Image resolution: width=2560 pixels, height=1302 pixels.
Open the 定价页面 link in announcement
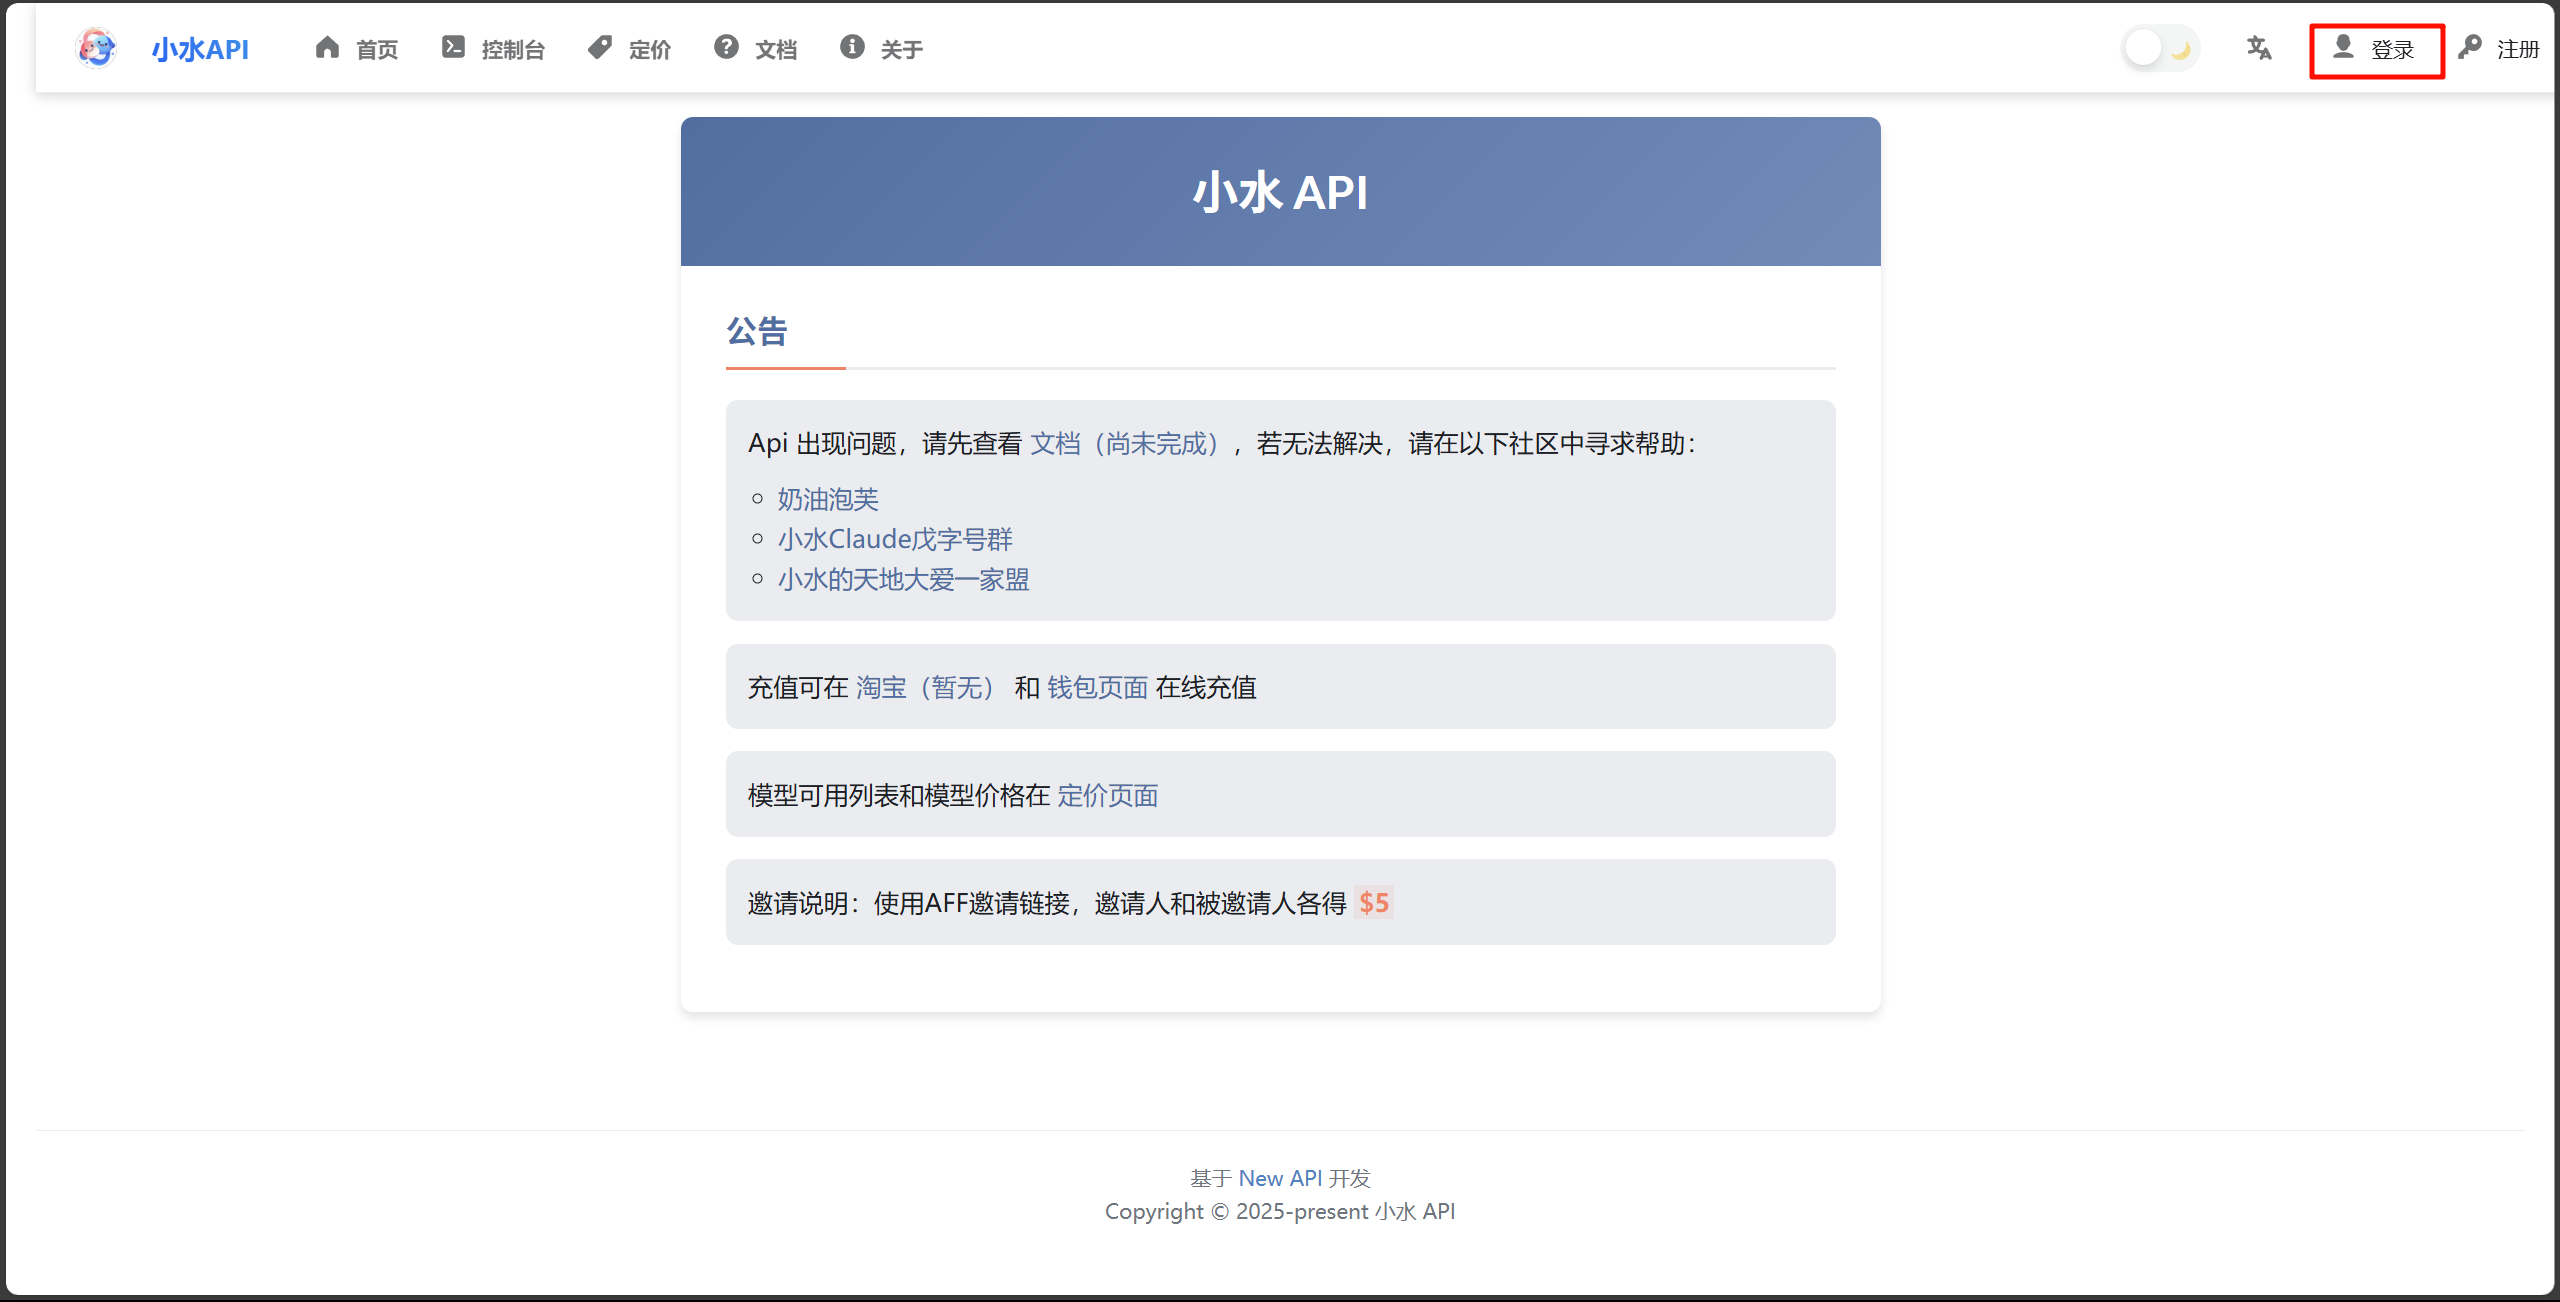(1107, 796)
